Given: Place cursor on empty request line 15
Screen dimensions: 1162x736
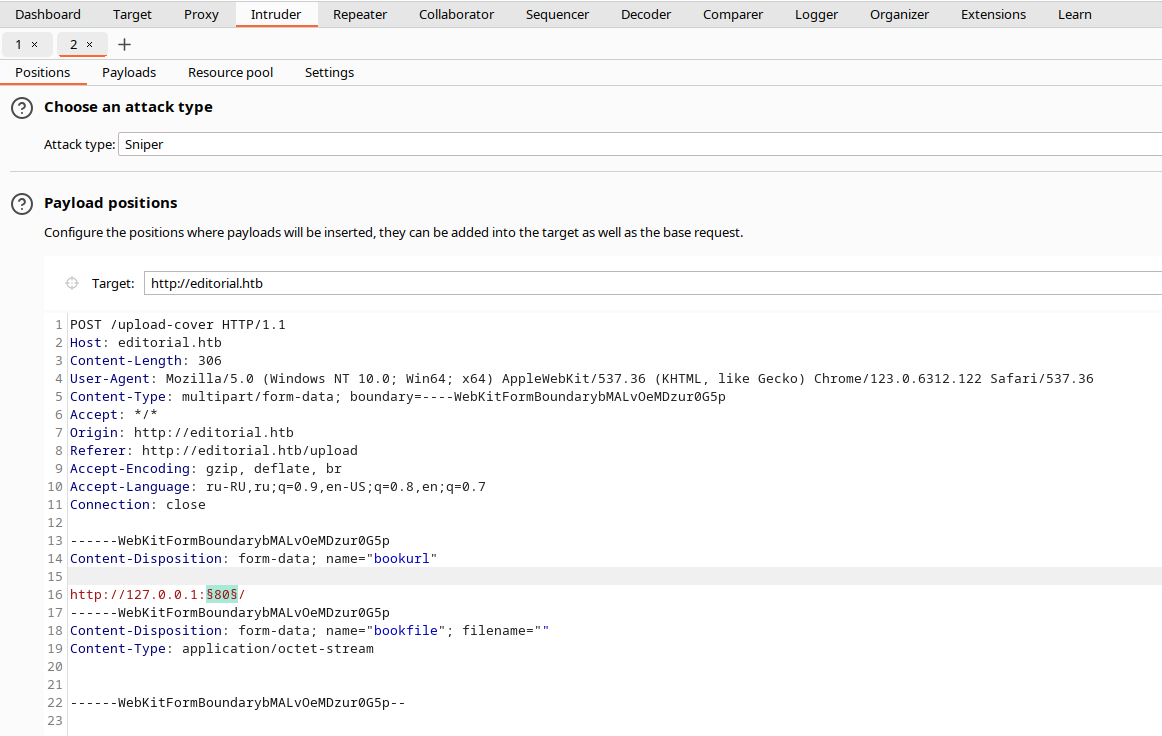Looking at the screenshot, I should (615, 577).
